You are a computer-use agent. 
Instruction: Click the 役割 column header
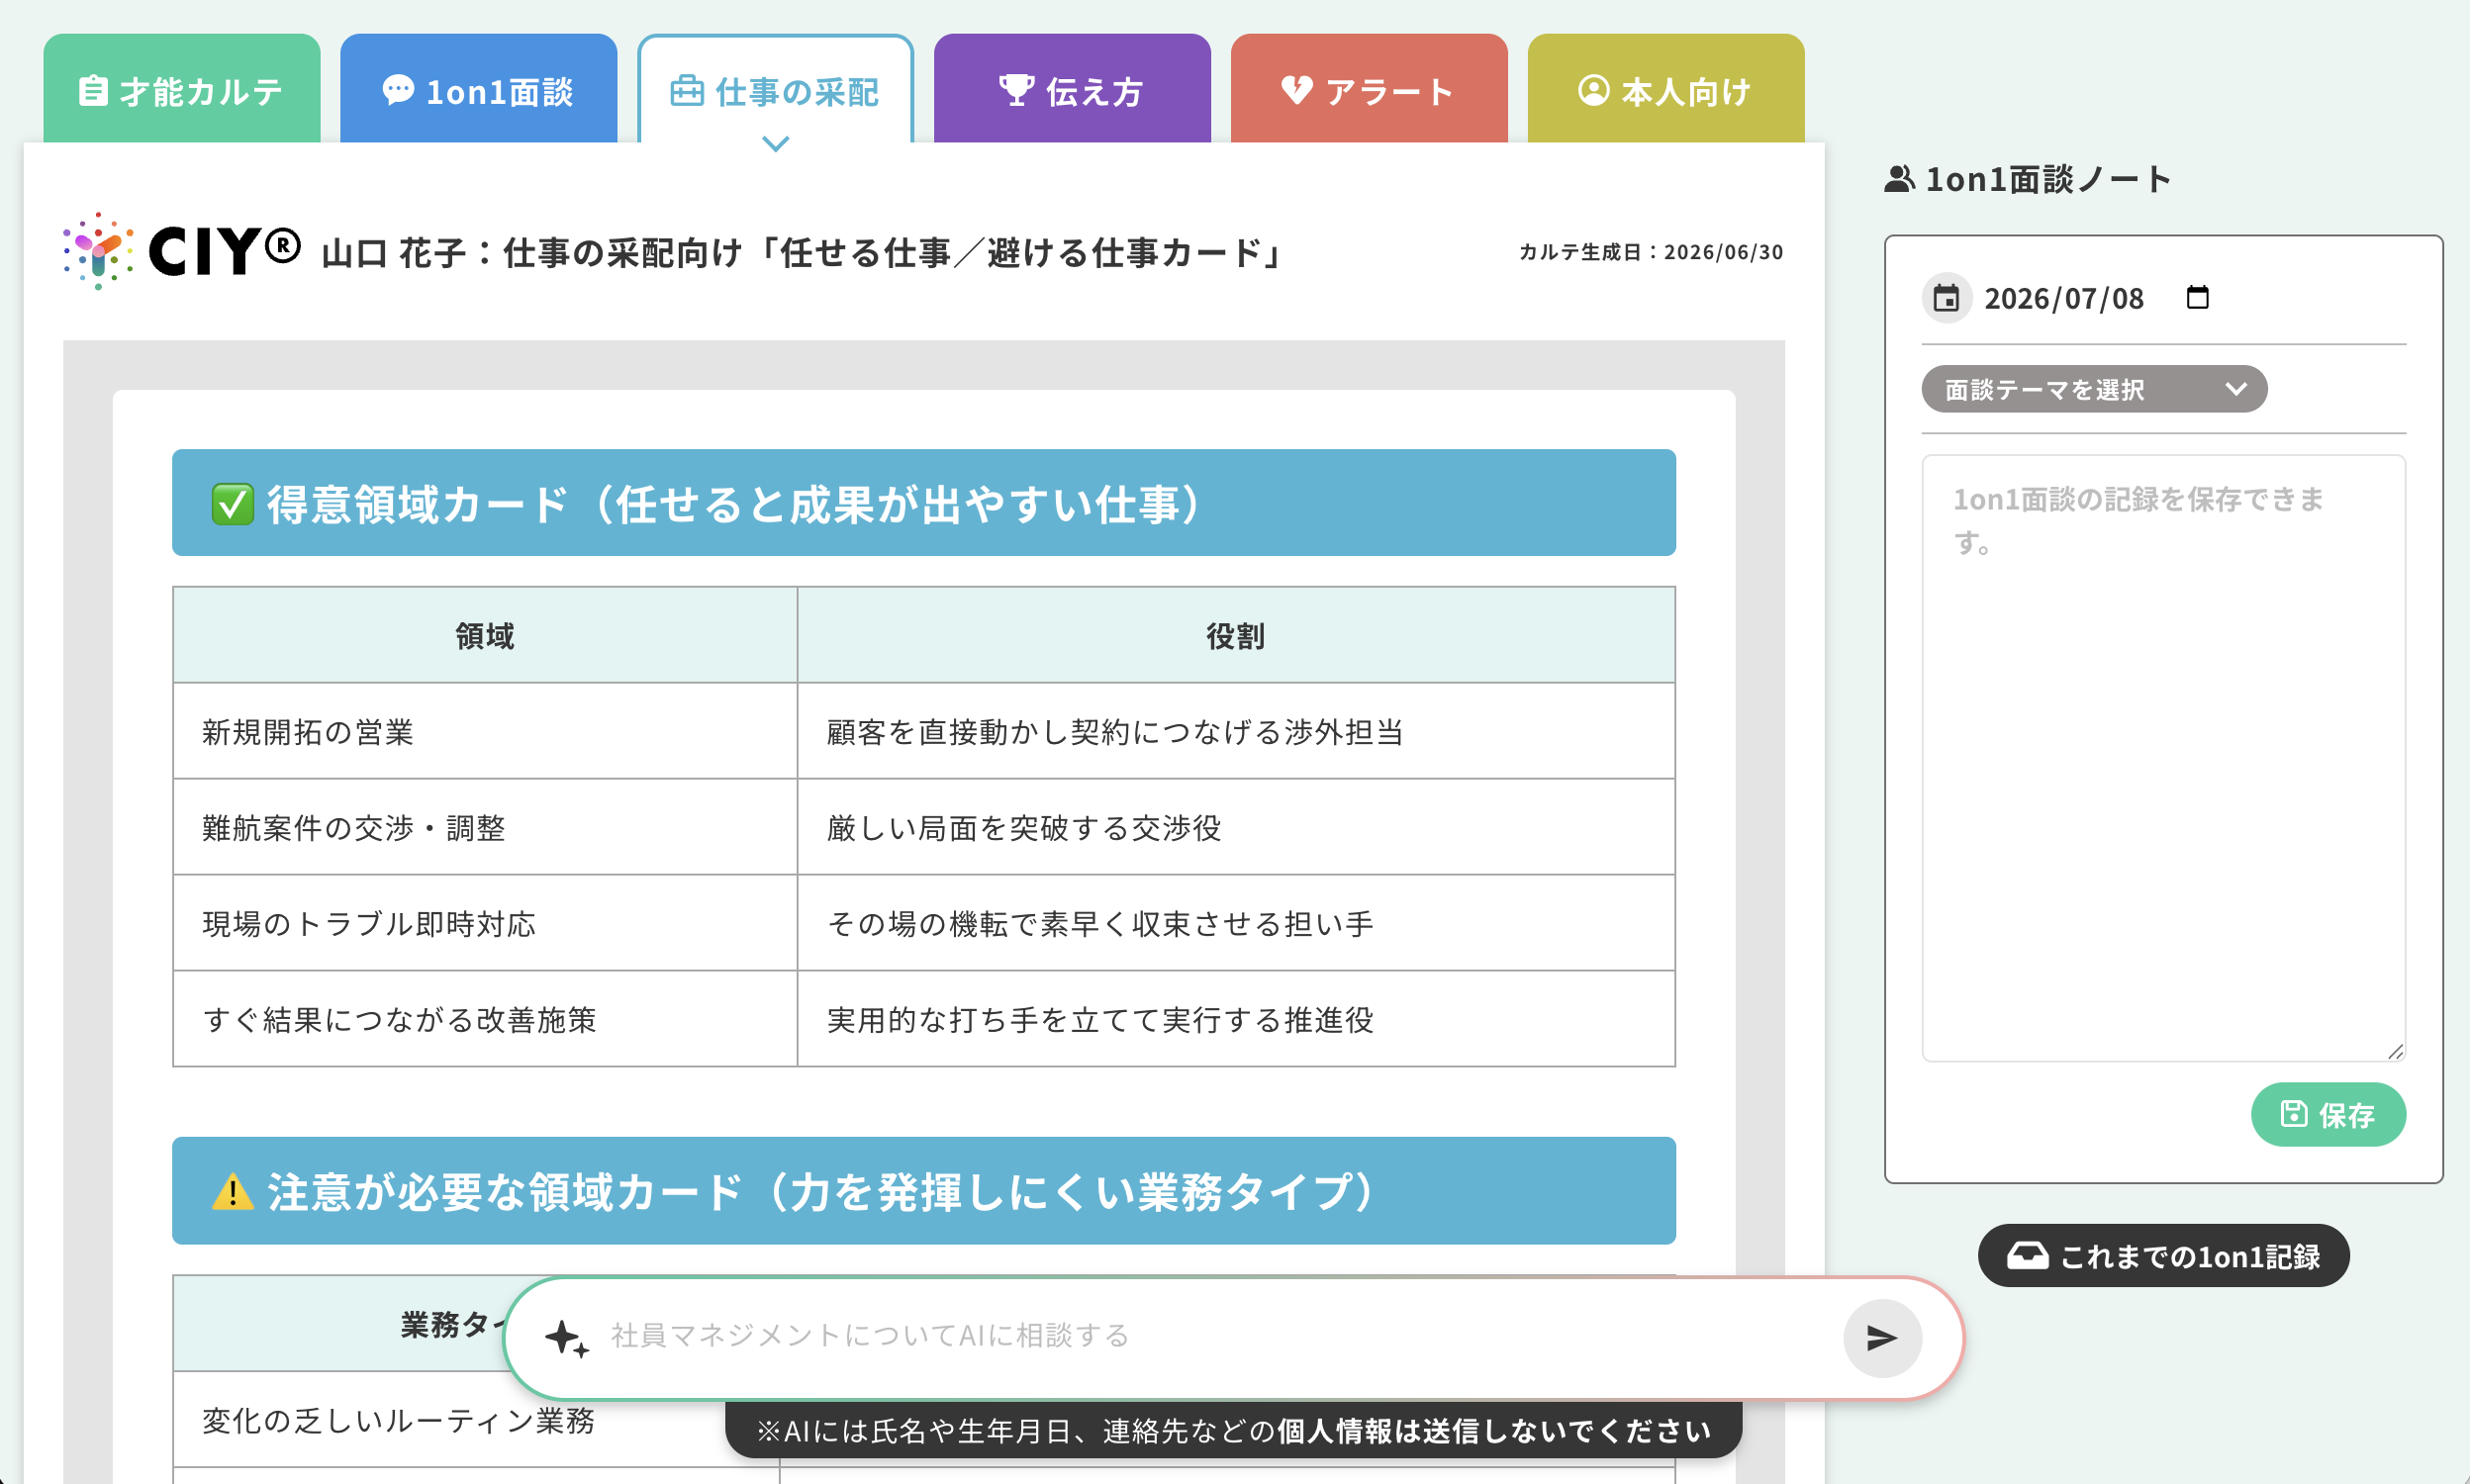click(x=1236, y=635)
